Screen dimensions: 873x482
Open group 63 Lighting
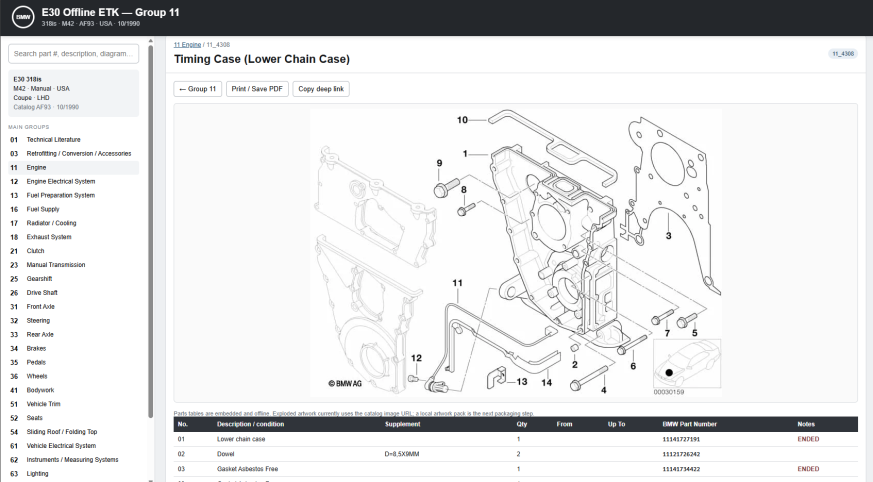point(73,474)
